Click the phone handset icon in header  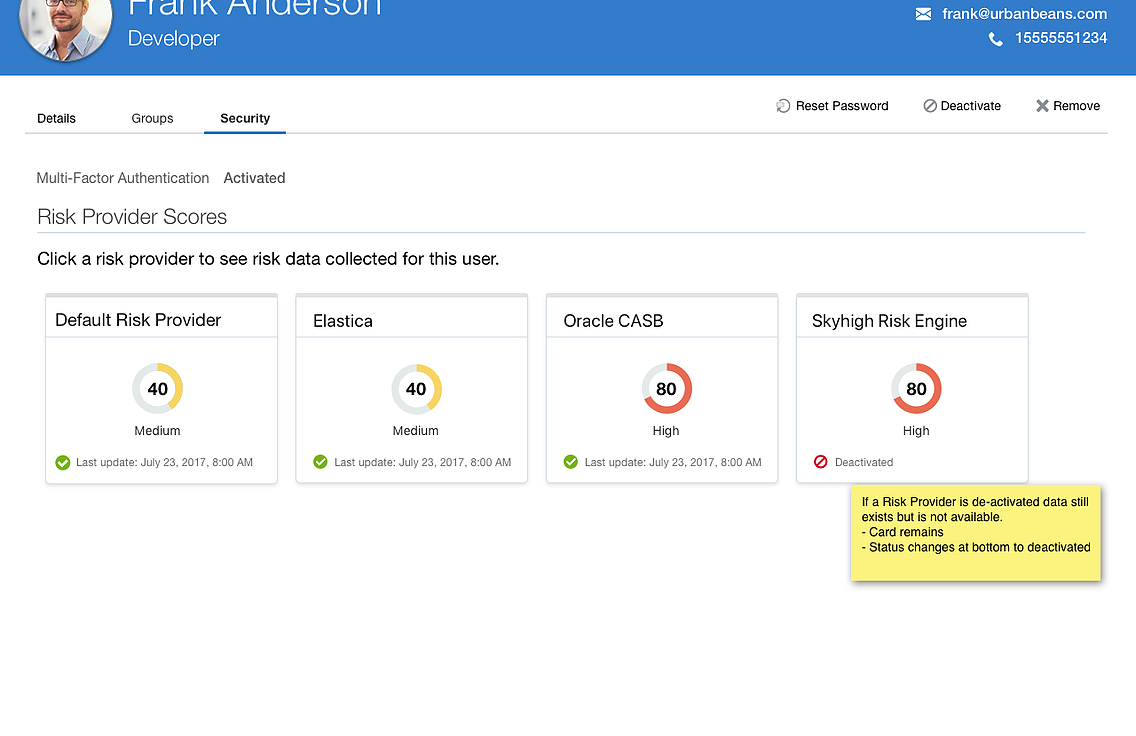click(996, 39)
